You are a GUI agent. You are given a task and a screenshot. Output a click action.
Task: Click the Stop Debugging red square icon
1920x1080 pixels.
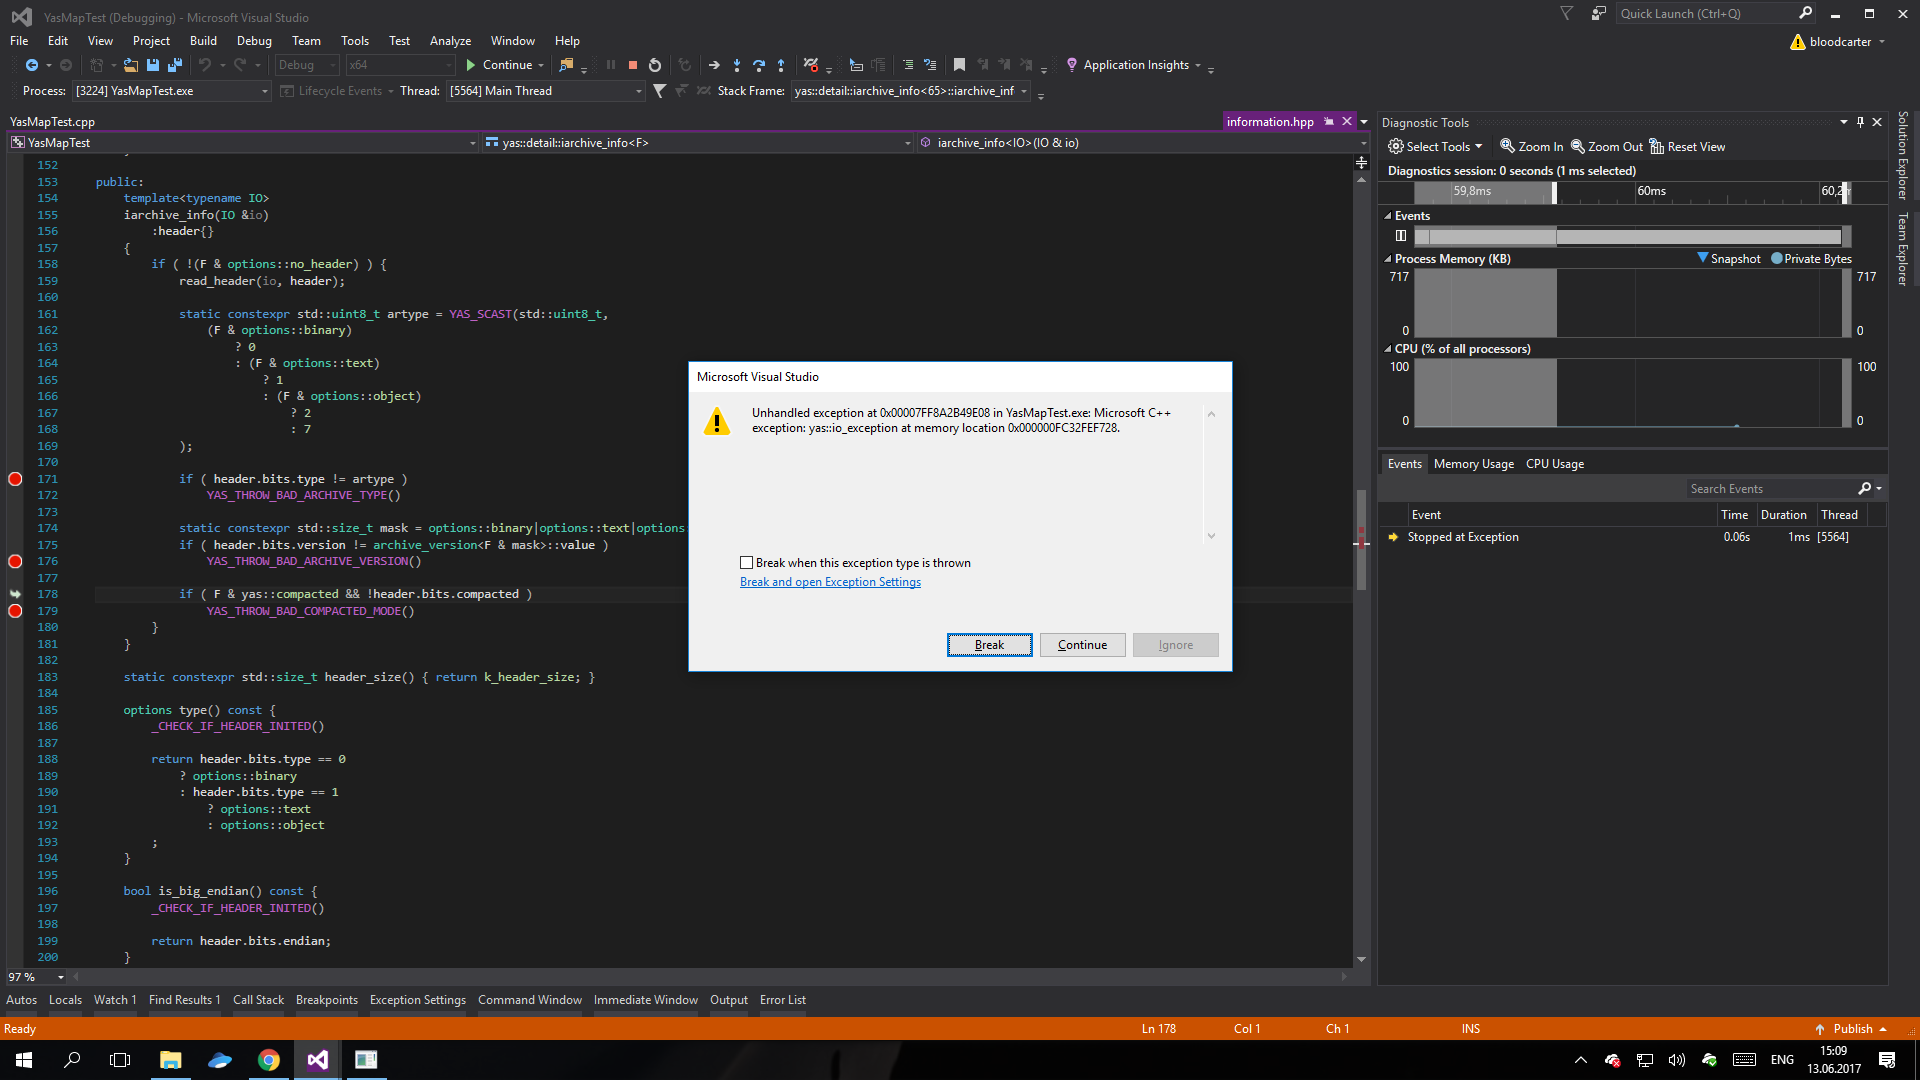(633, 65)
